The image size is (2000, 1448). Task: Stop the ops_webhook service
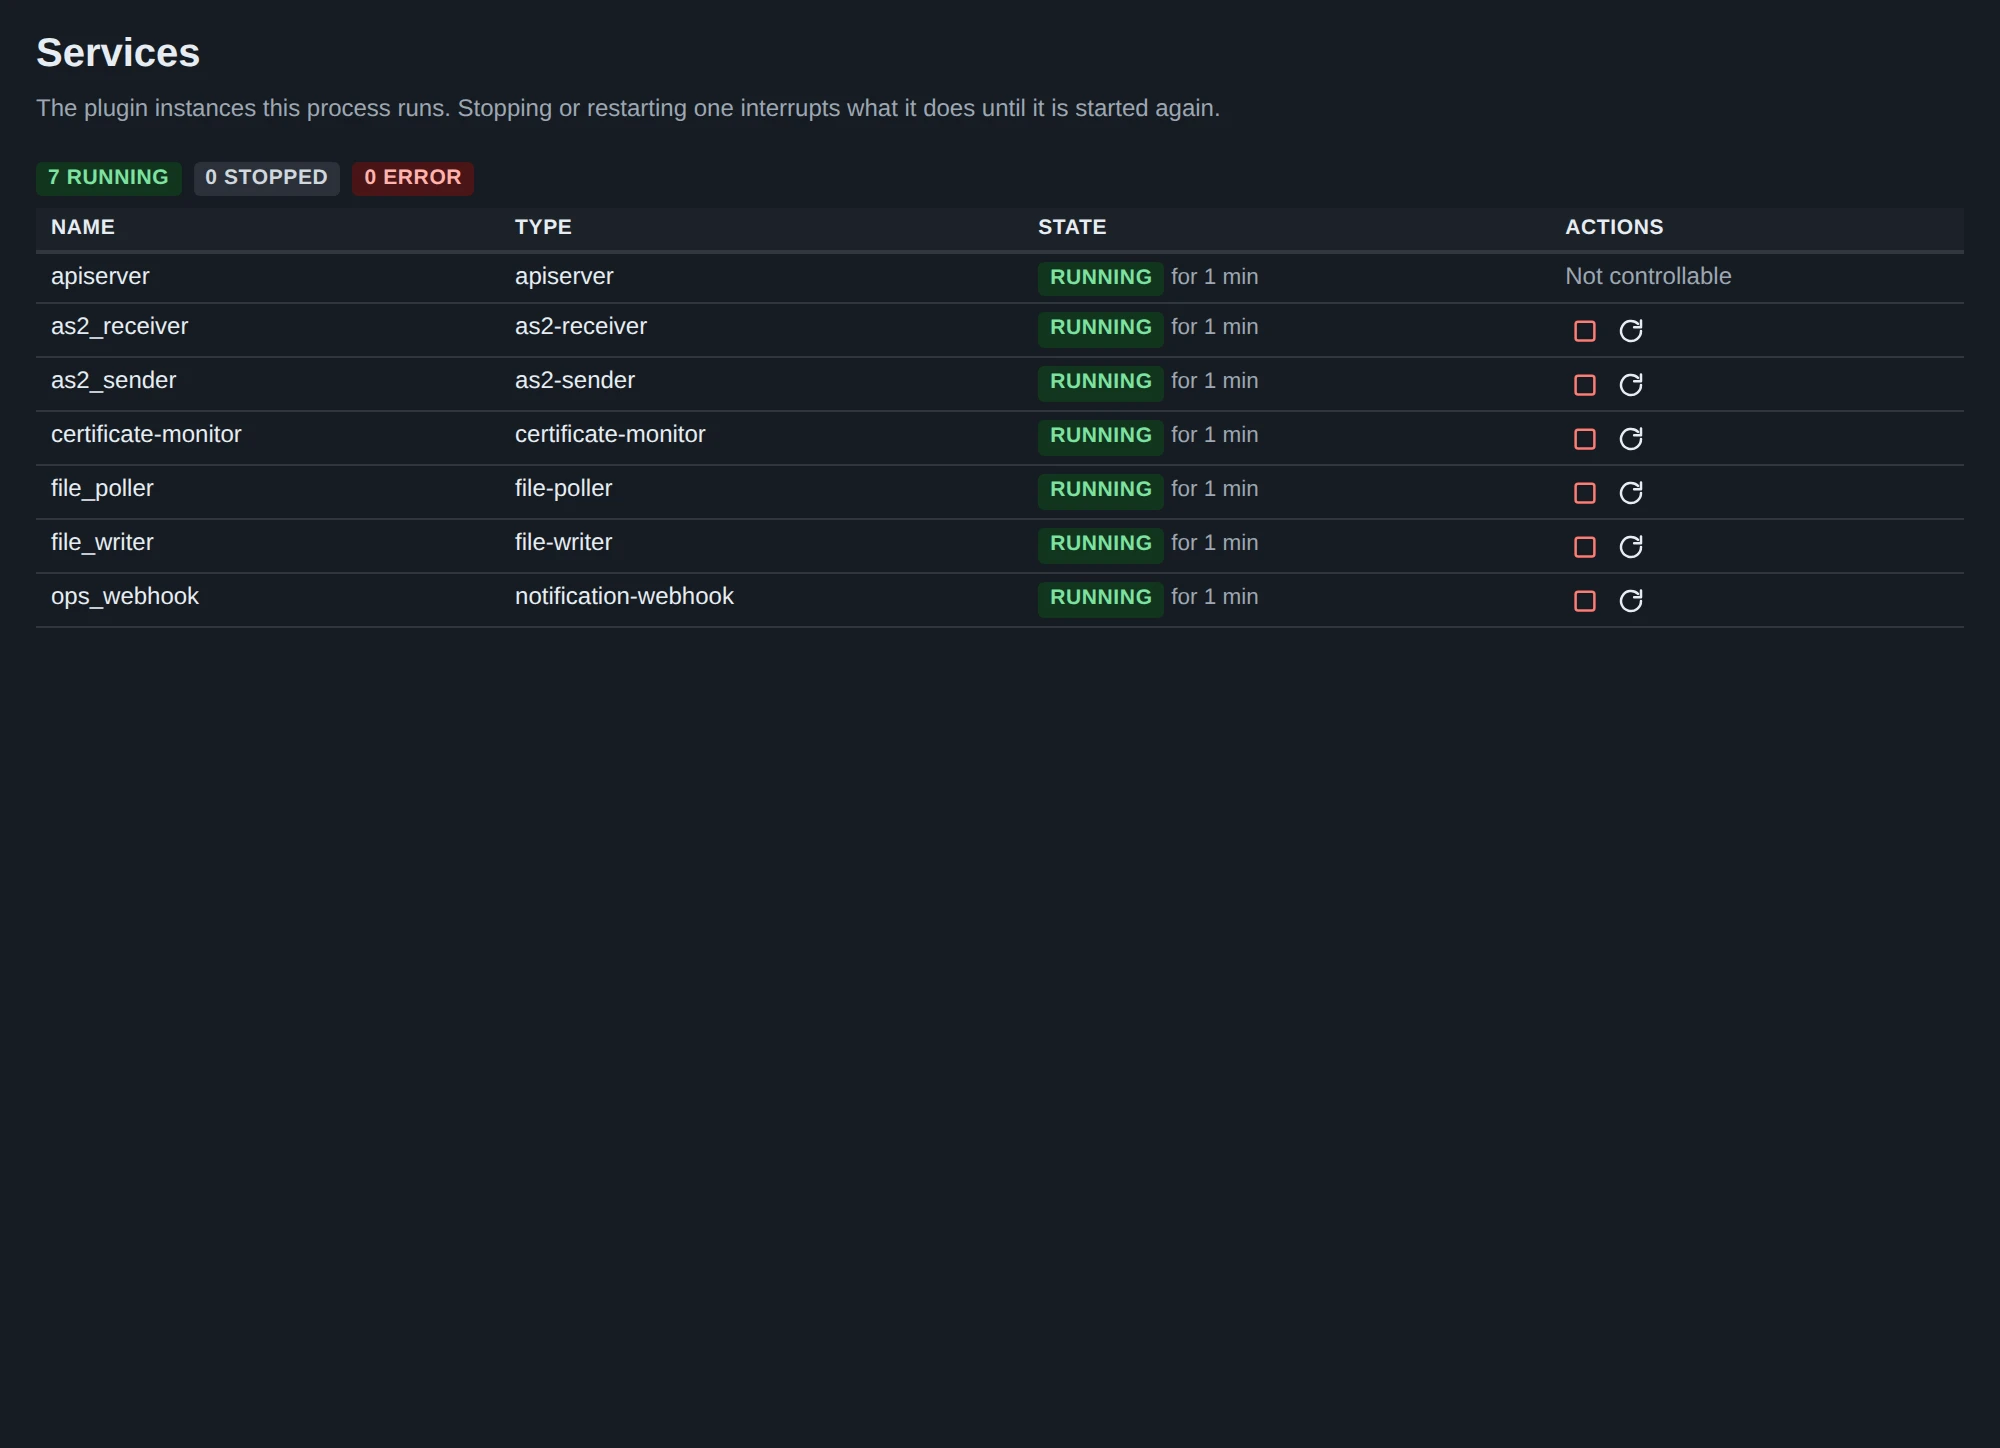[x=1585, y=601]
